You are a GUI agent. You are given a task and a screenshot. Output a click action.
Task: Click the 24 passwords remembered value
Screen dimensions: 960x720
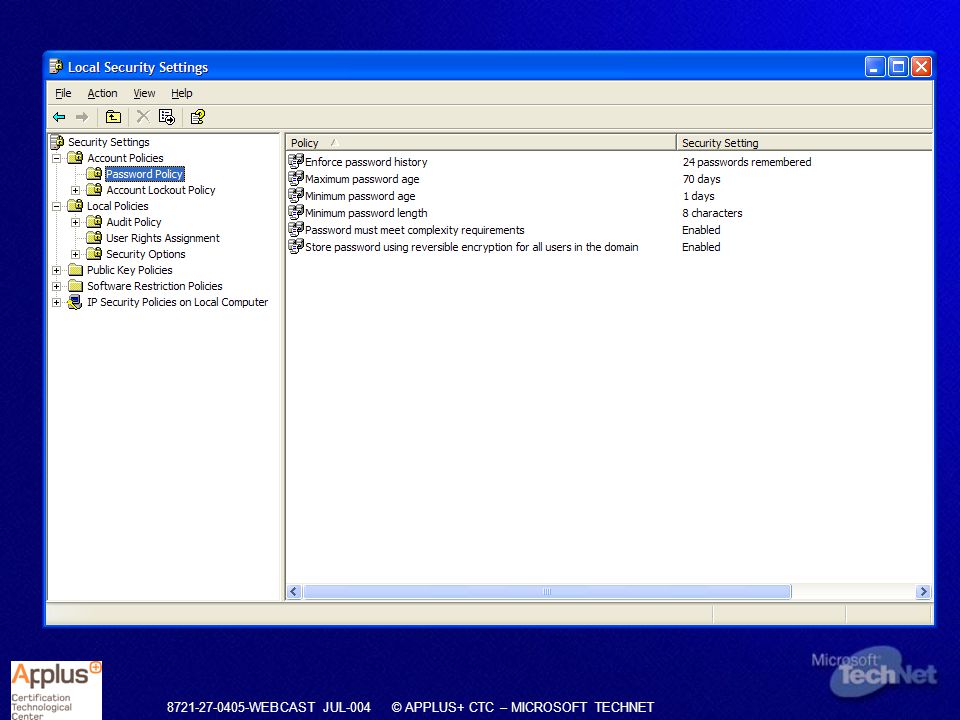747,162
